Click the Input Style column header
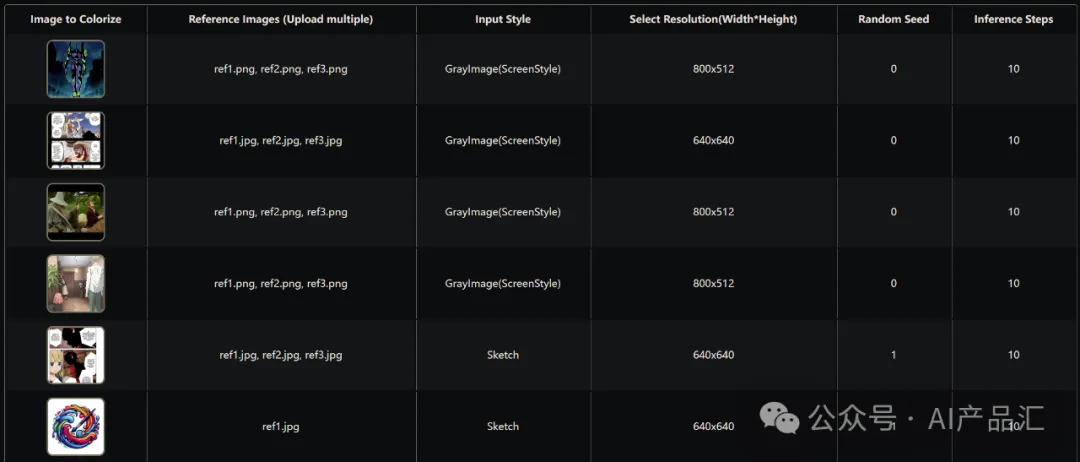 point(503,19)
